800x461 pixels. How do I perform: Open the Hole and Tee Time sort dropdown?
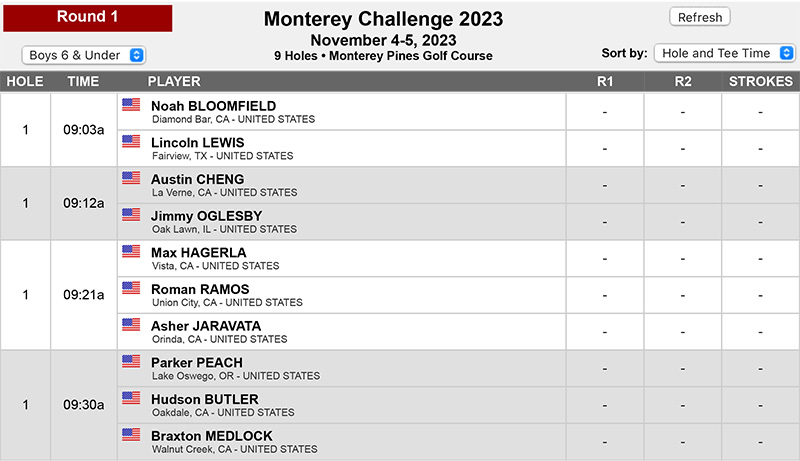724,53
